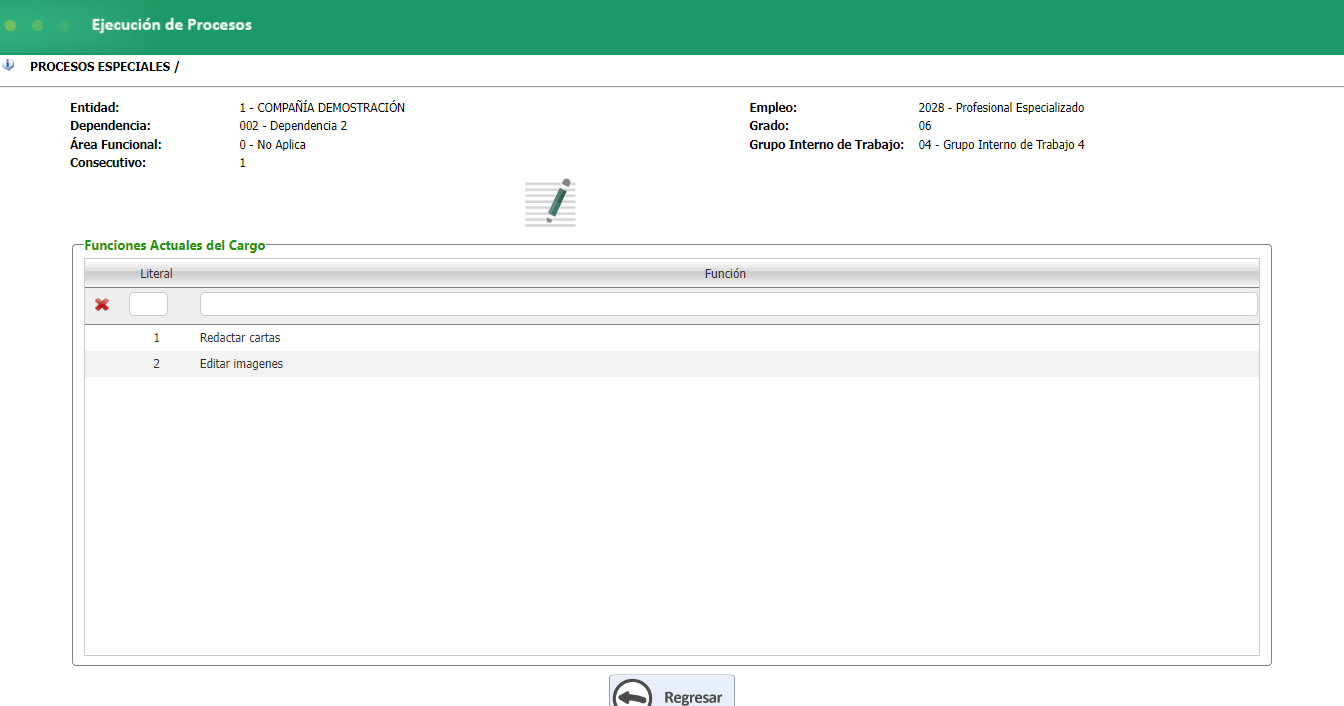Click the 'Empleo:' label
1344x706 pixels.
[773, 108]
